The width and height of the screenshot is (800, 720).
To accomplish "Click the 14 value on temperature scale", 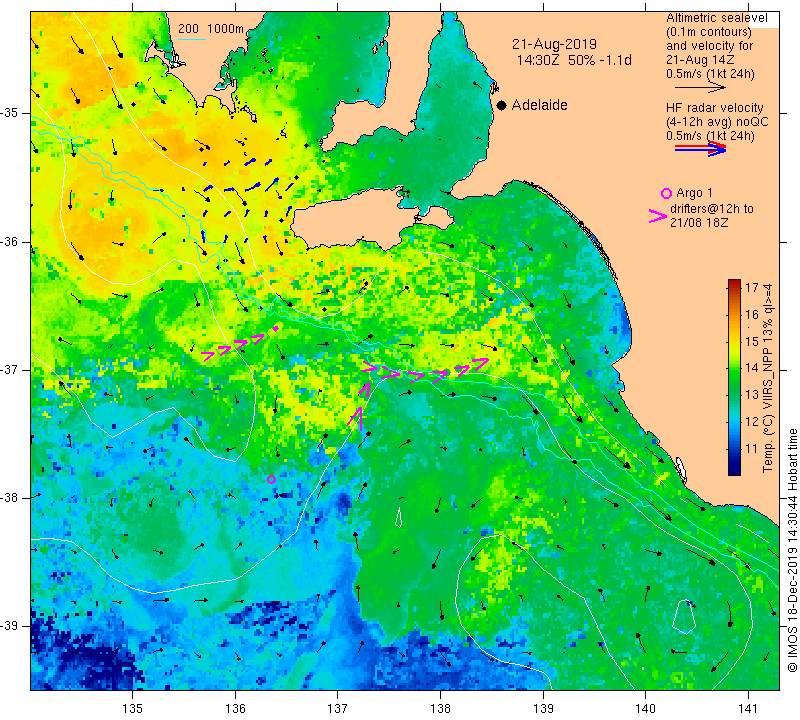I will pos(752,368).
